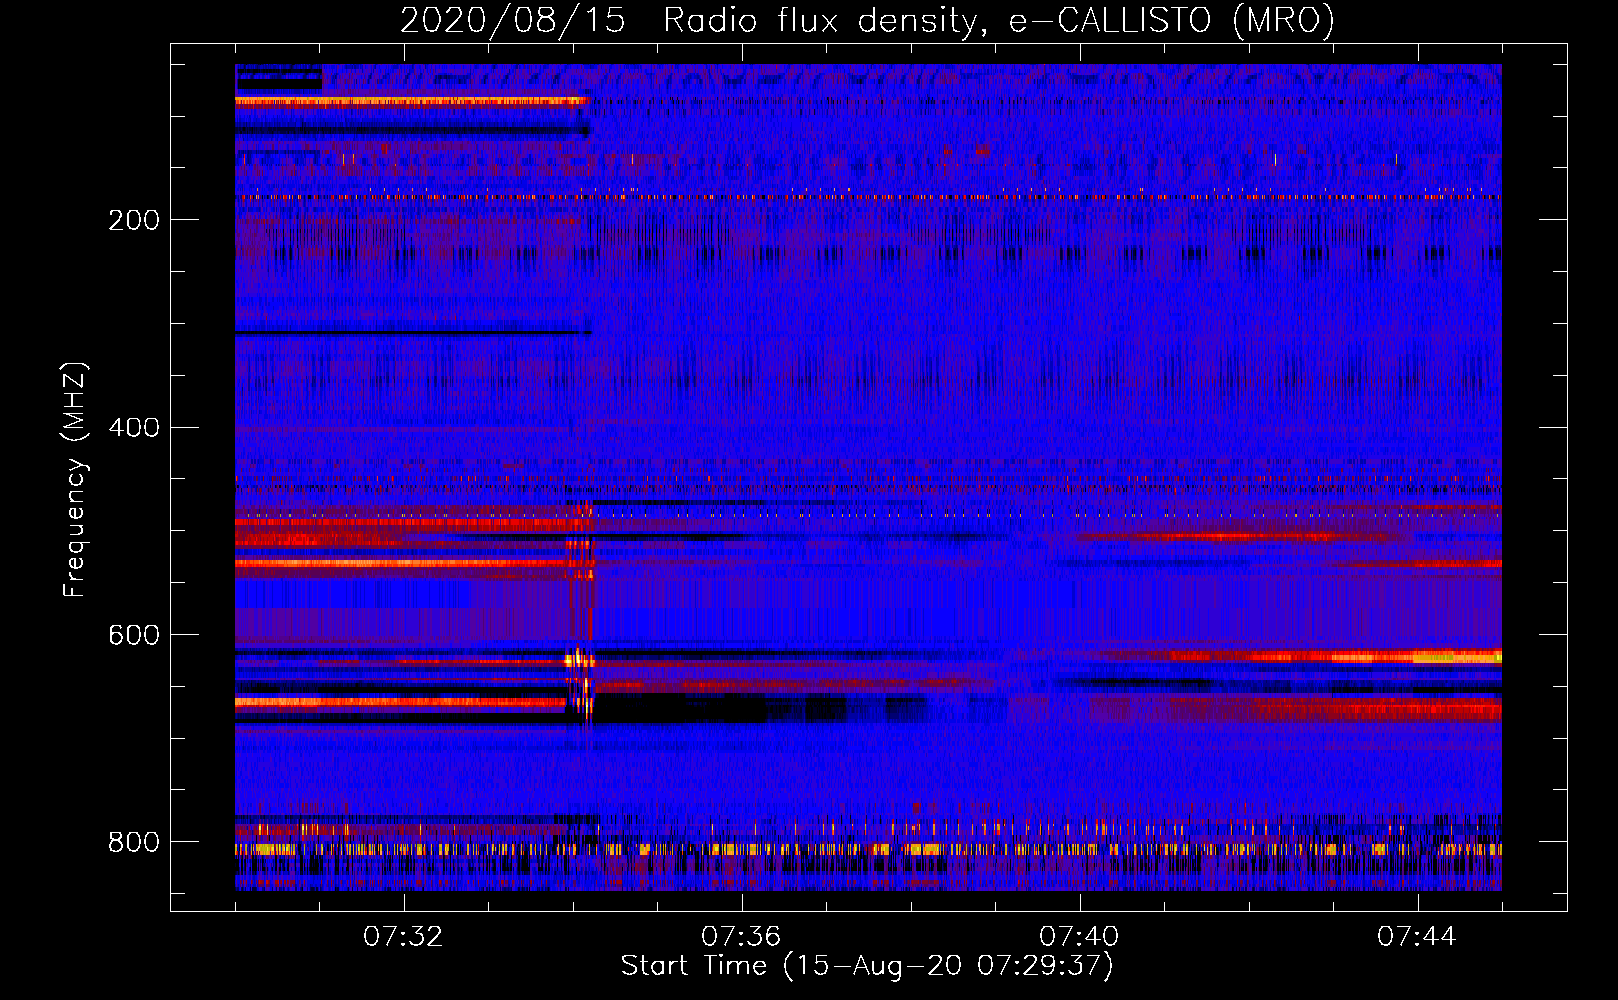Click the 07:40 time tick label
1618x1000 pixels.
(x=1079, y=937)
